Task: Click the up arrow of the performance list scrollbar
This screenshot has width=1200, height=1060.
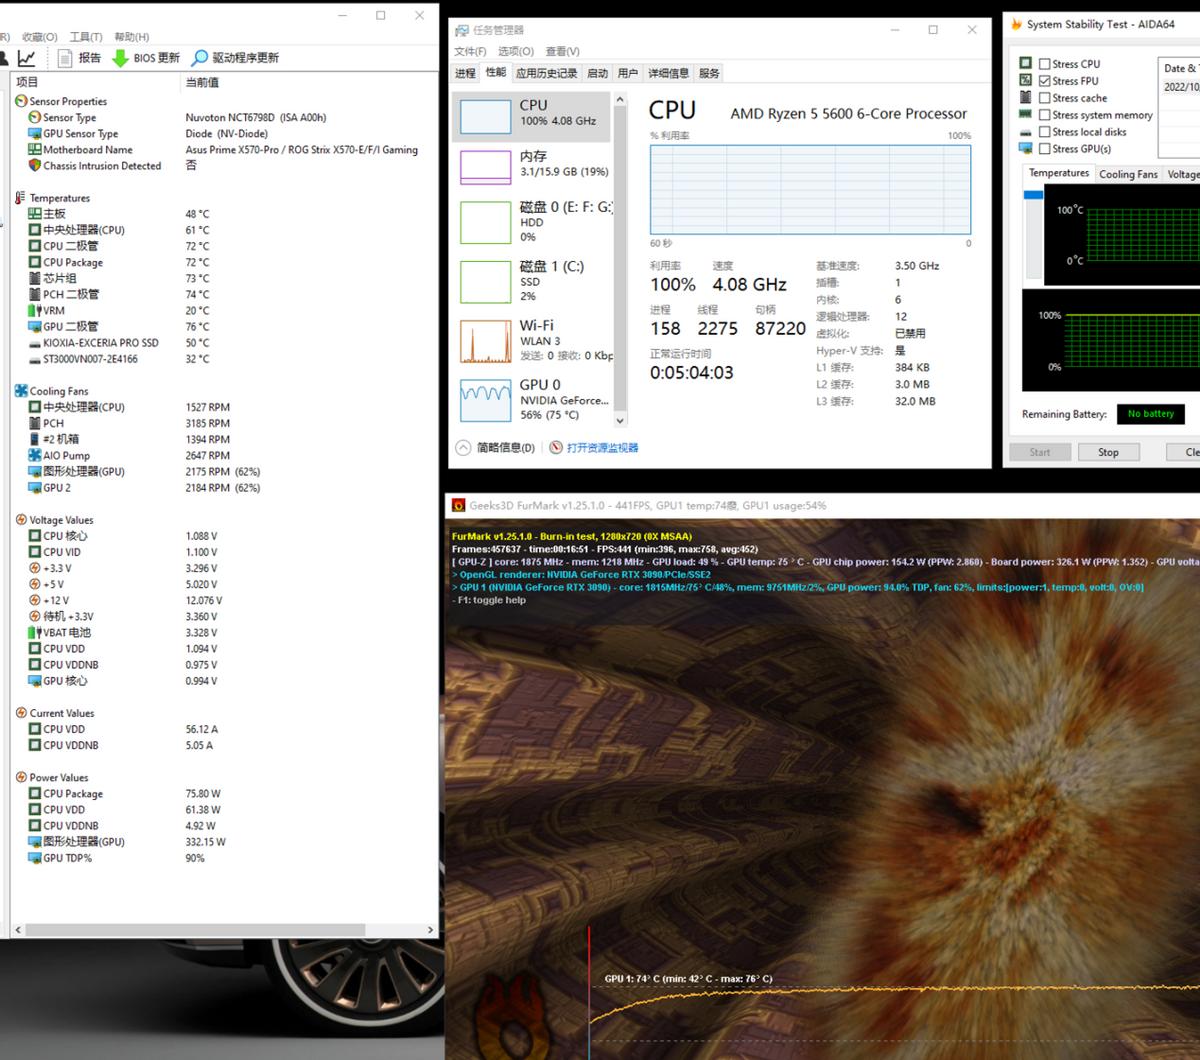Action: 620,100
